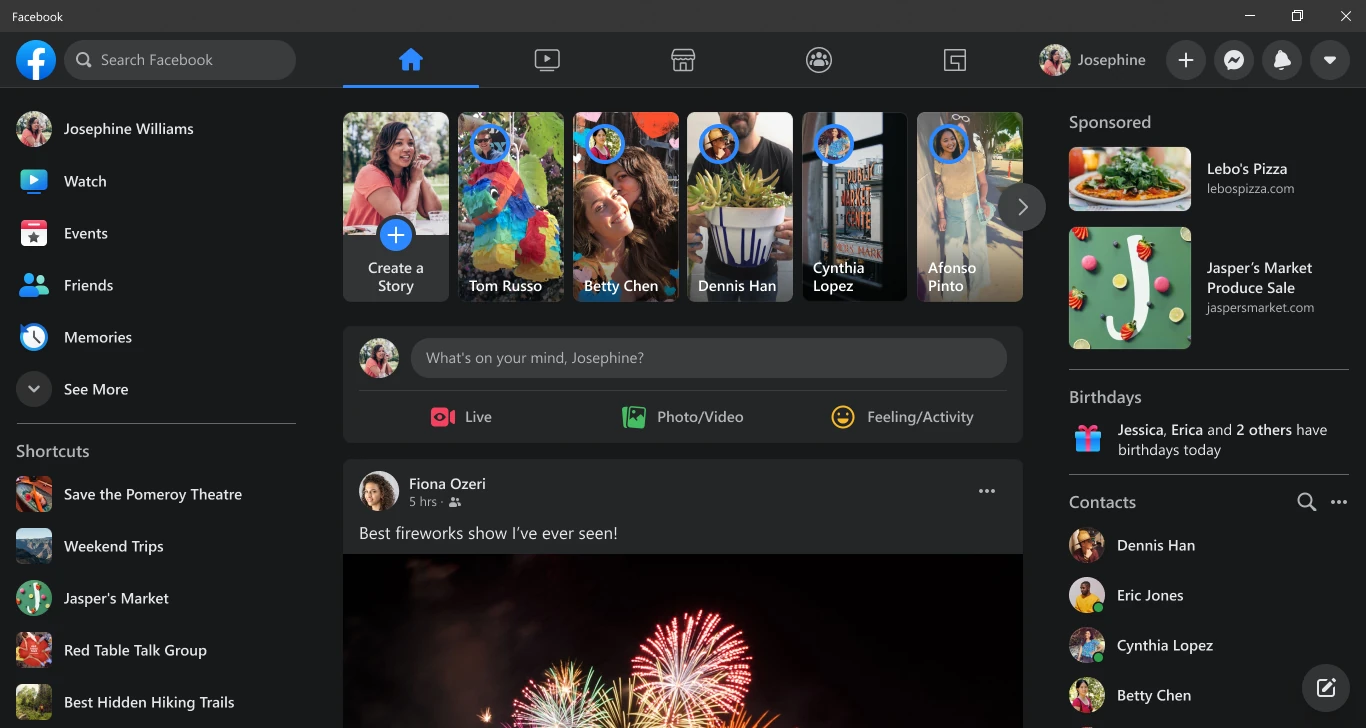The height and width of the screenshot is (728, 1366).
Task: Open the Lebo's Pizza ad
Action: pyautogui.click(x=1209, y=179)
